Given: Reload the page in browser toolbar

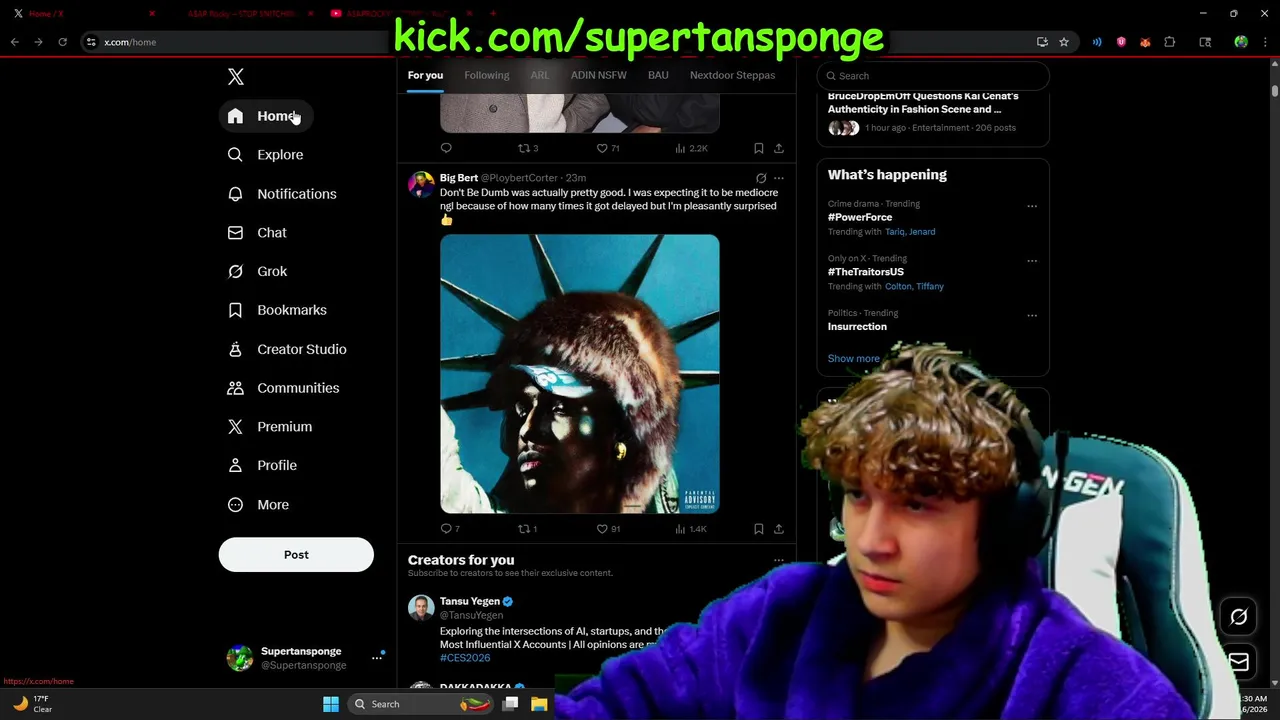Looking at the screenshot, I should coord(62,42).
